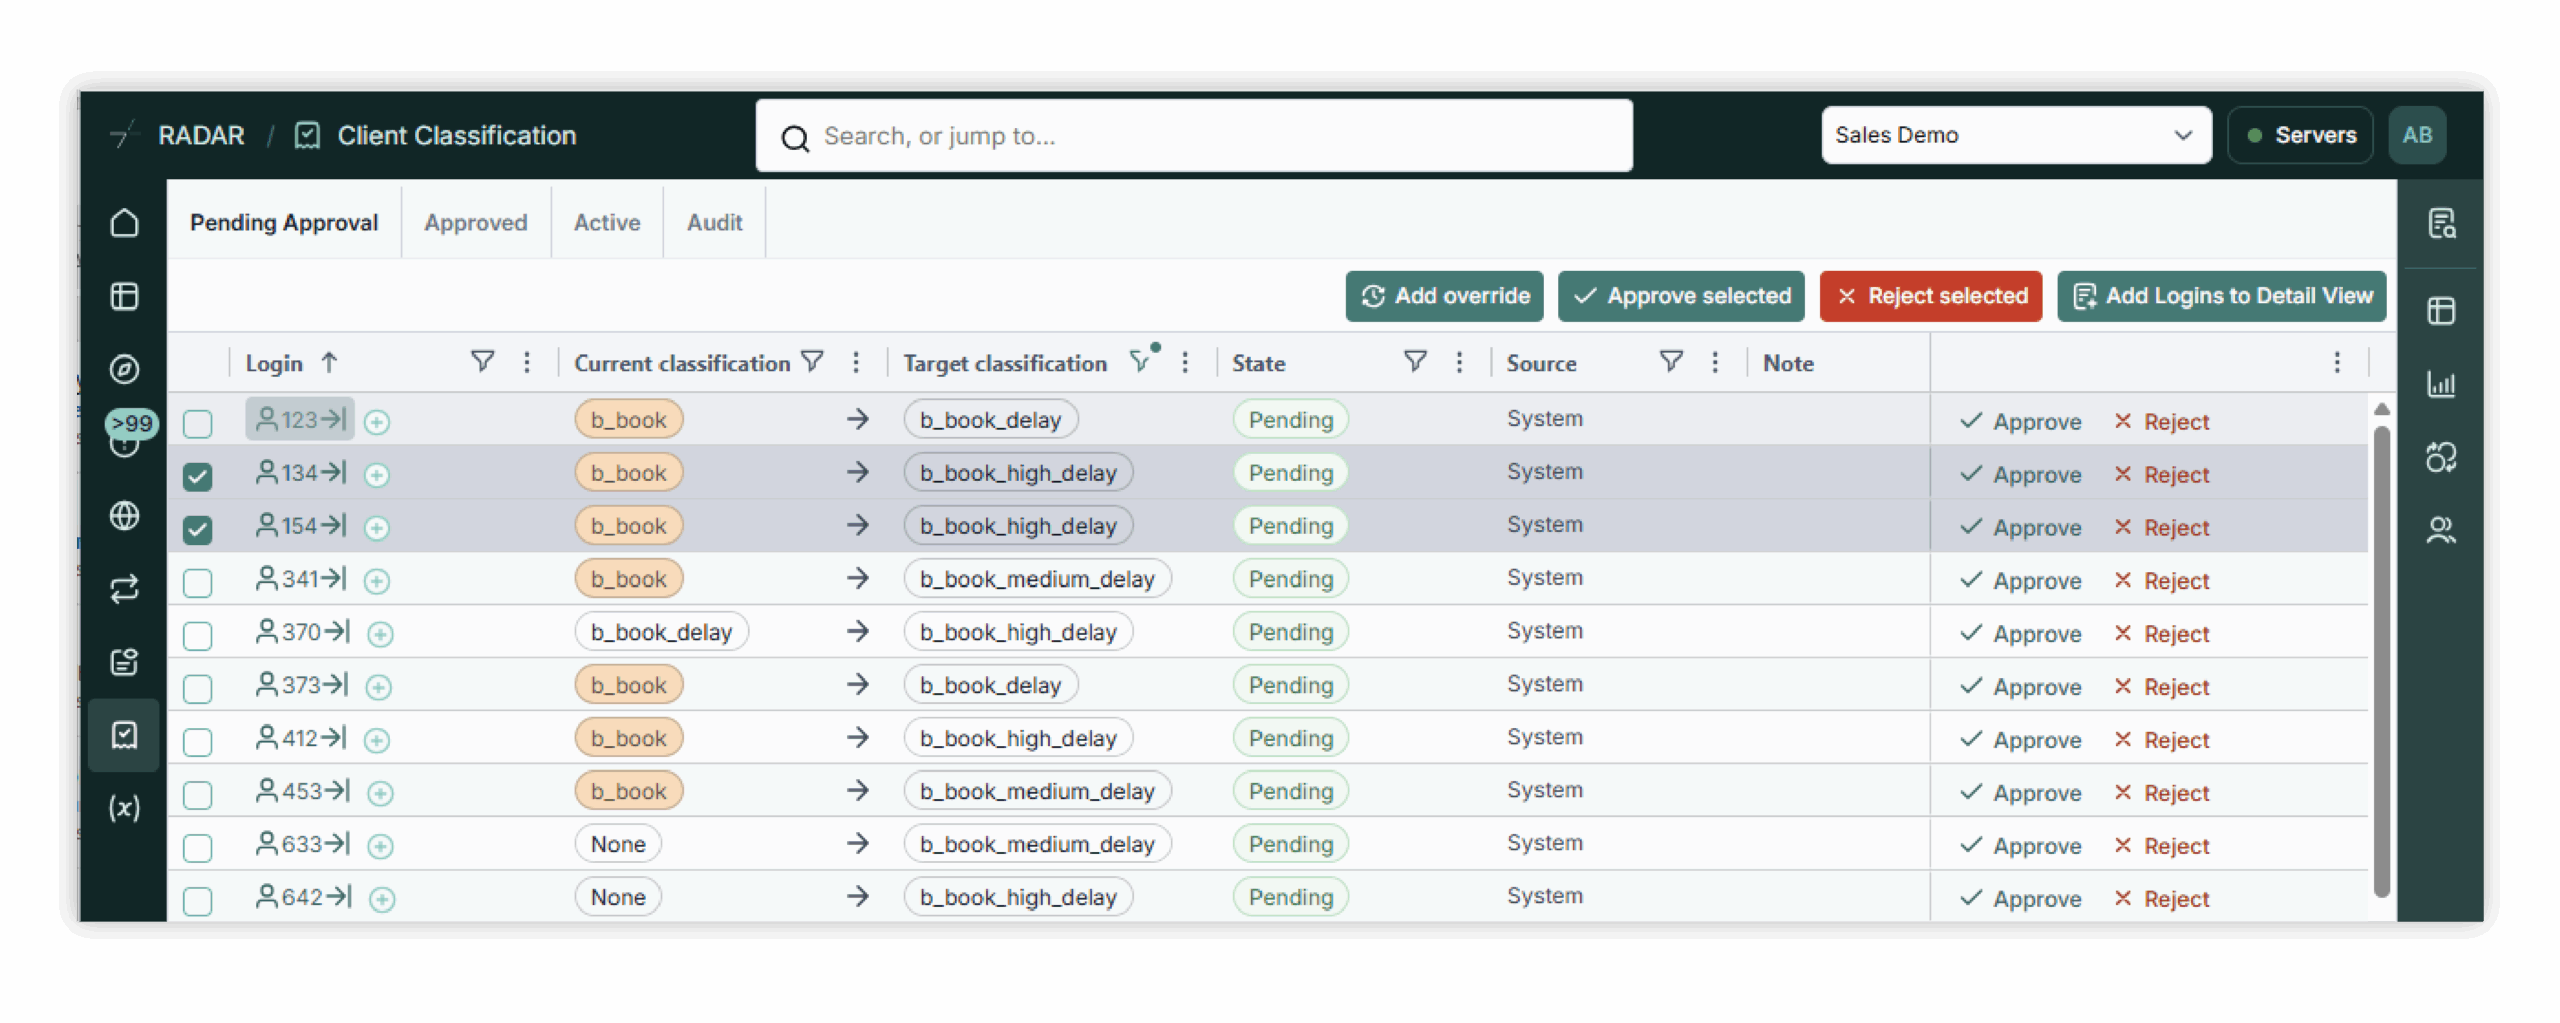
Task: Click Add override button
Action: [1444, 296]
